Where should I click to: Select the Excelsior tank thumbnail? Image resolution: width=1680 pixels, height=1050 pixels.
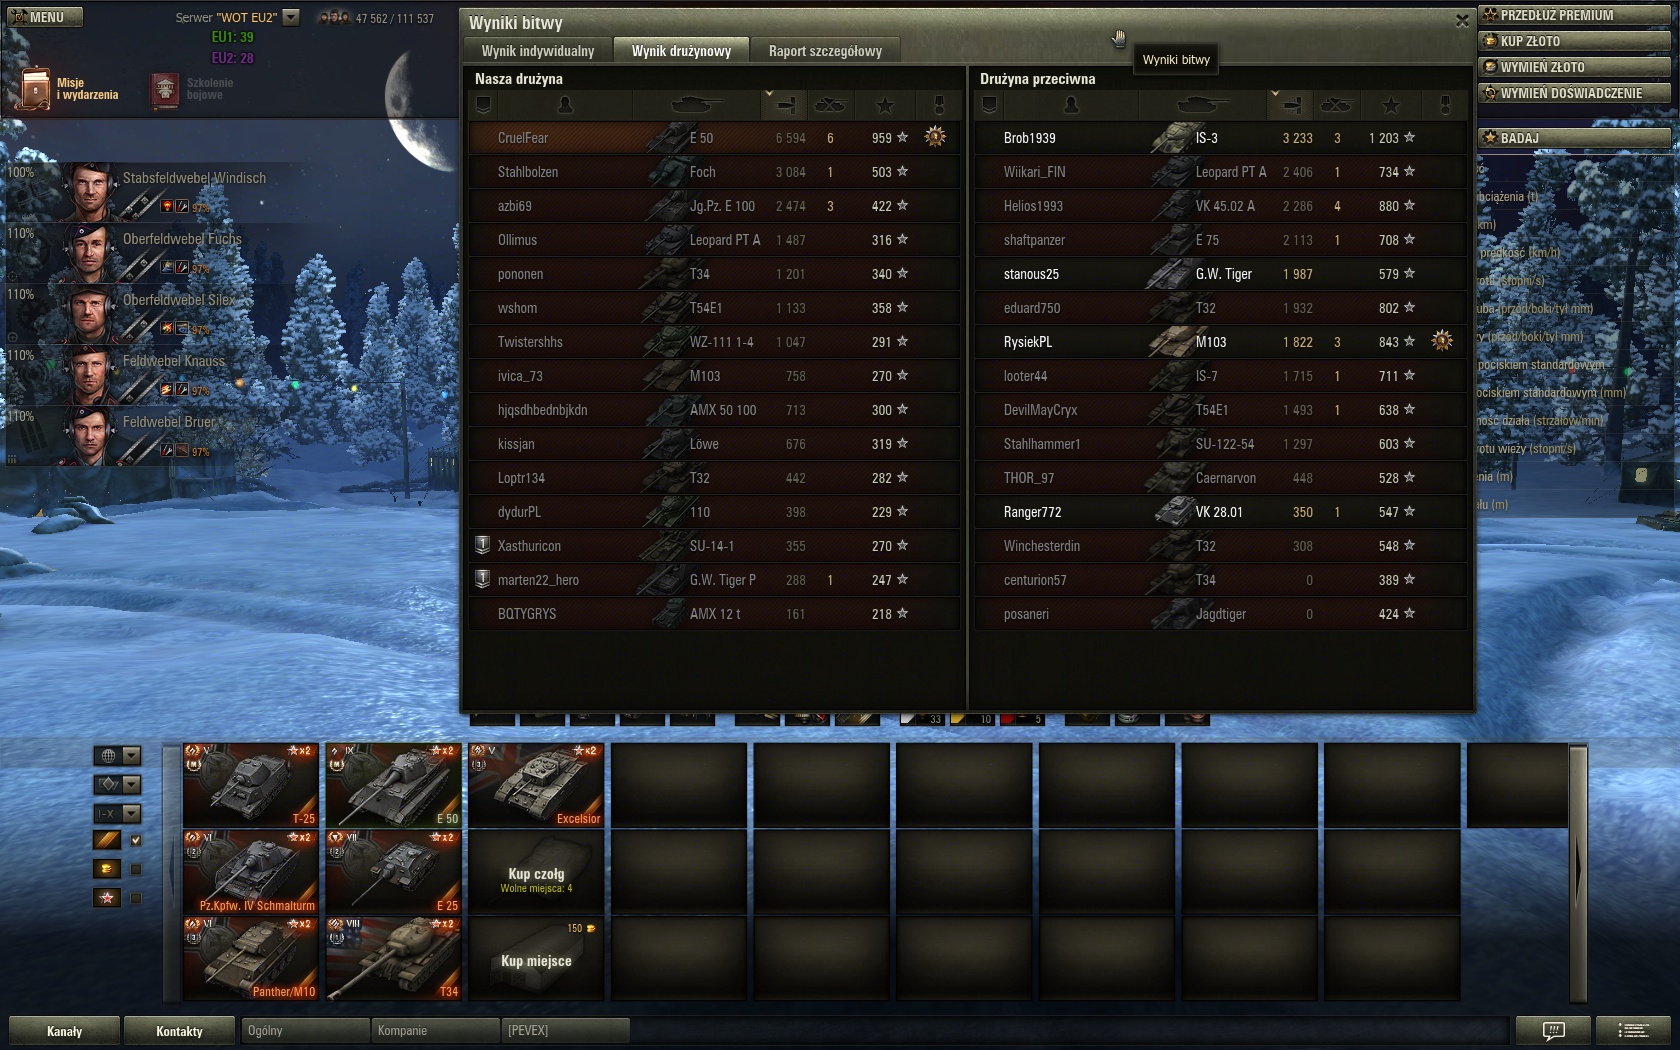536,785
